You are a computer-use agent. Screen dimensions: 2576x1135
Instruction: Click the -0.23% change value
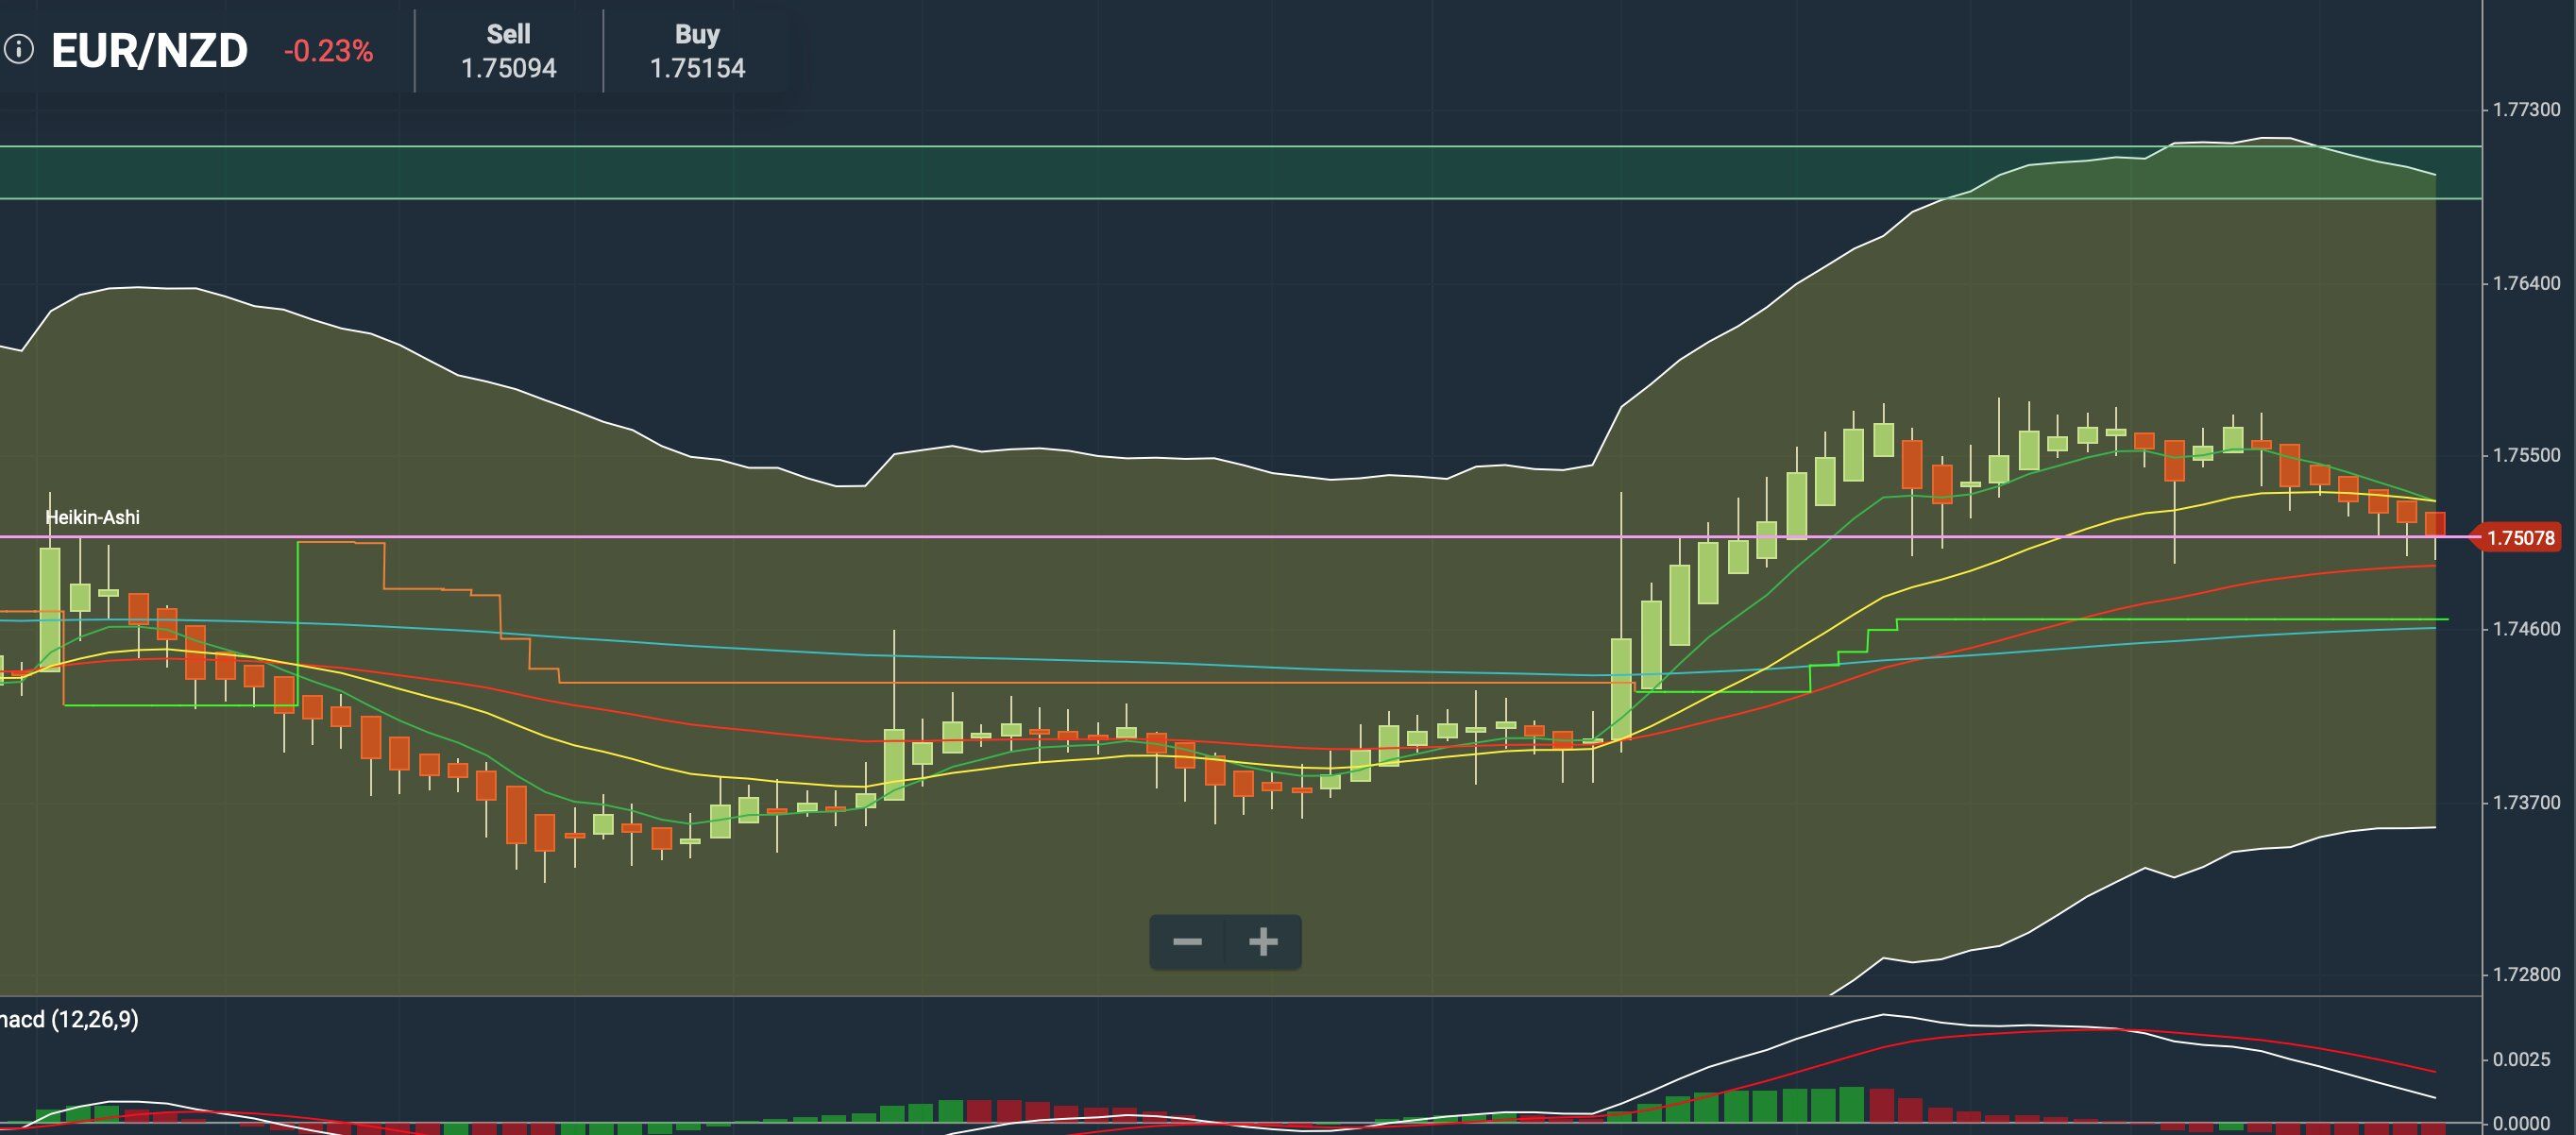(x=328, y=51)
